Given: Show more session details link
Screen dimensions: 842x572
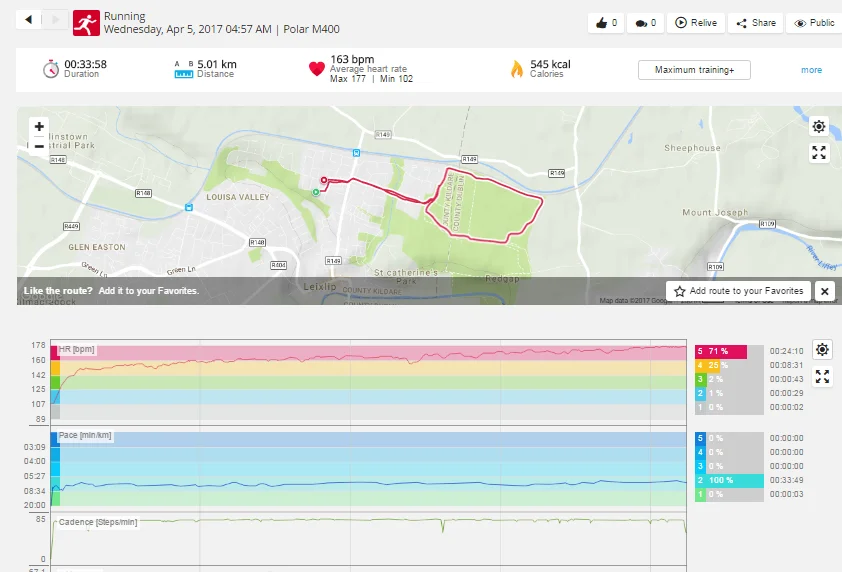Looking at the screenshot, I should (x=811, y=70).
